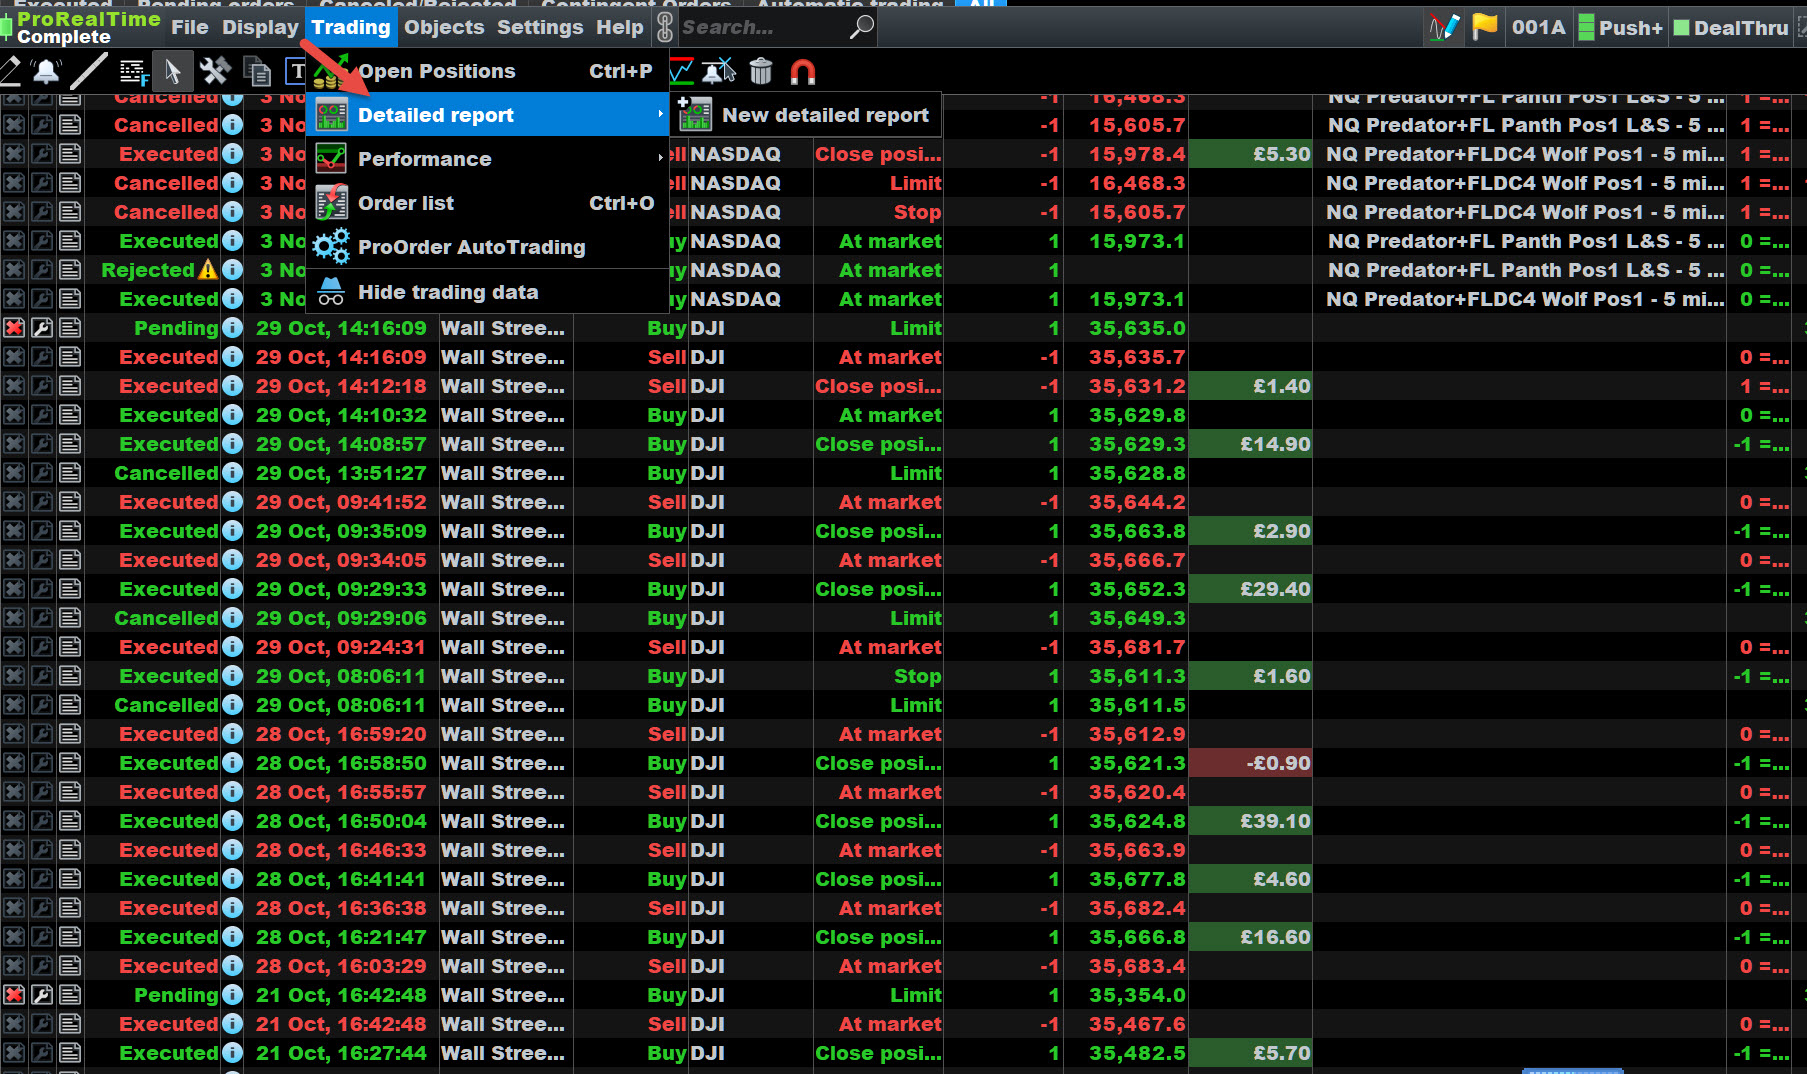Image resolution: width=1807 pixels, height=1074 pixels.
Task: Click the chart drawing pencil icon
Action: (1443, 27)
